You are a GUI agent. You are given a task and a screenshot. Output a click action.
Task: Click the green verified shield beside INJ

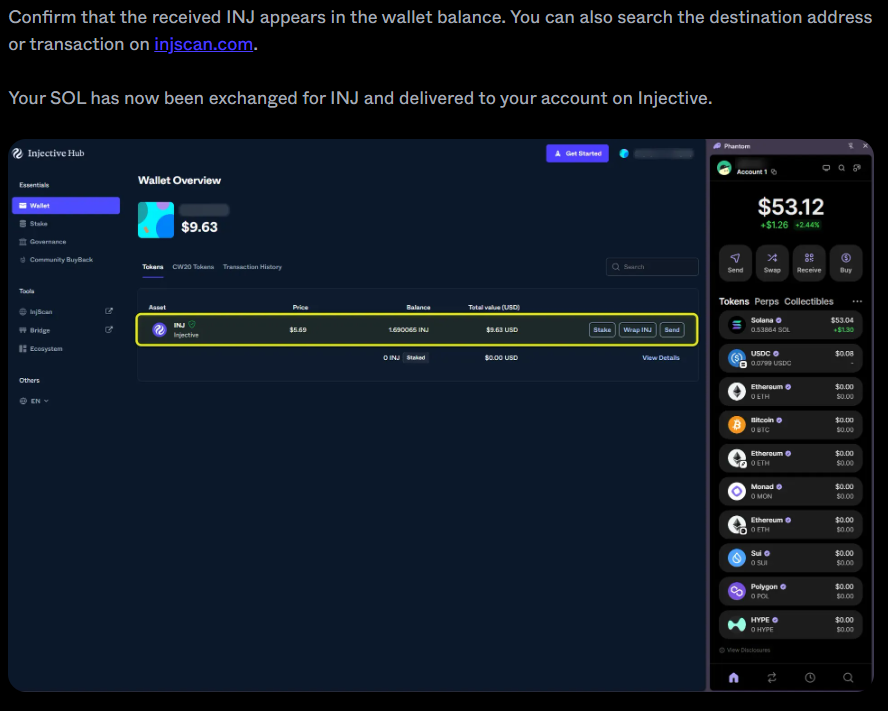click(192, 324)
